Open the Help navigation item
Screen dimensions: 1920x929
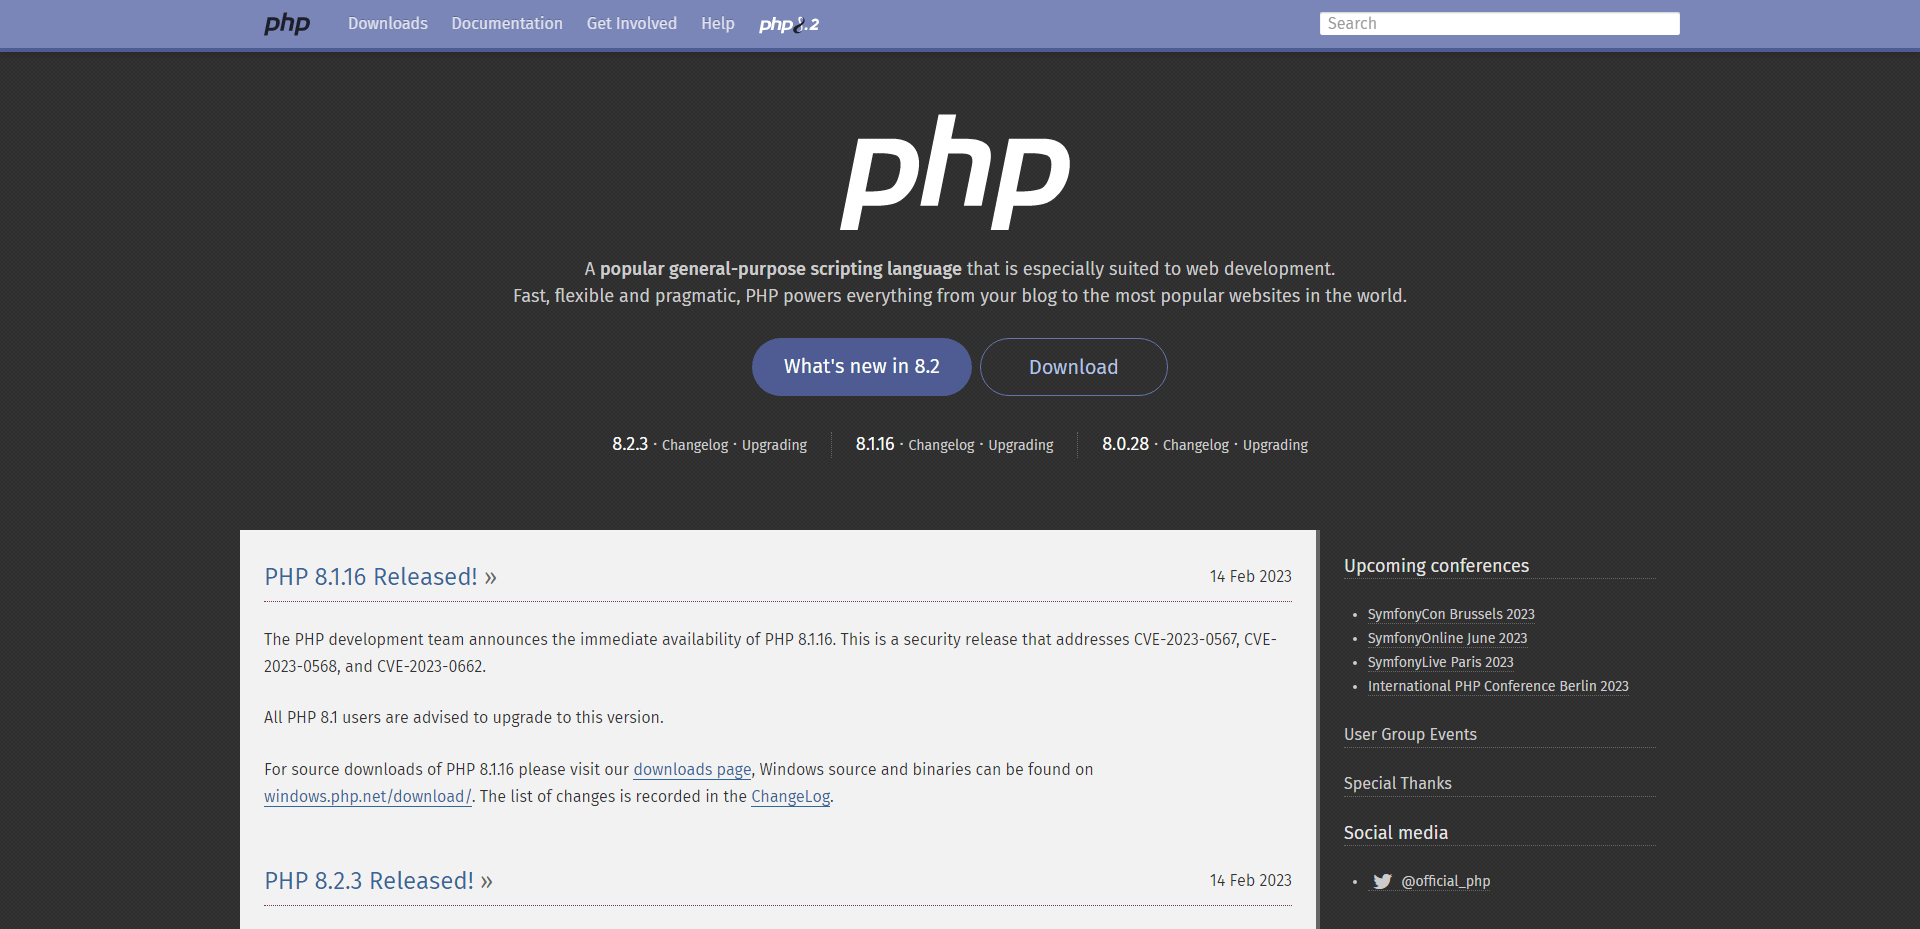pos(717,23)
